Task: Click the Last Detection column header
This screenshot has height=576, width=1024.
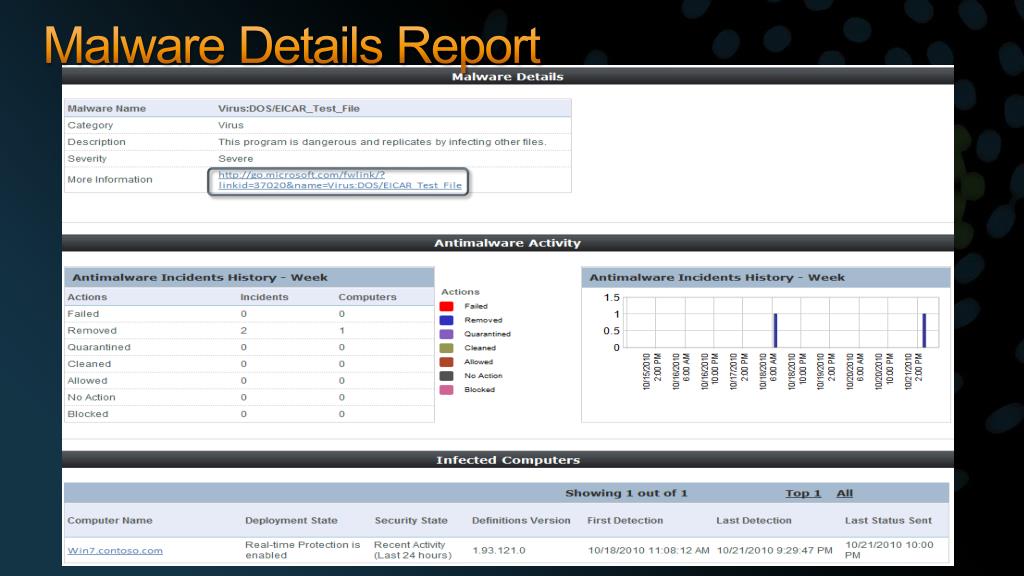Action: [x=754, y=520]
